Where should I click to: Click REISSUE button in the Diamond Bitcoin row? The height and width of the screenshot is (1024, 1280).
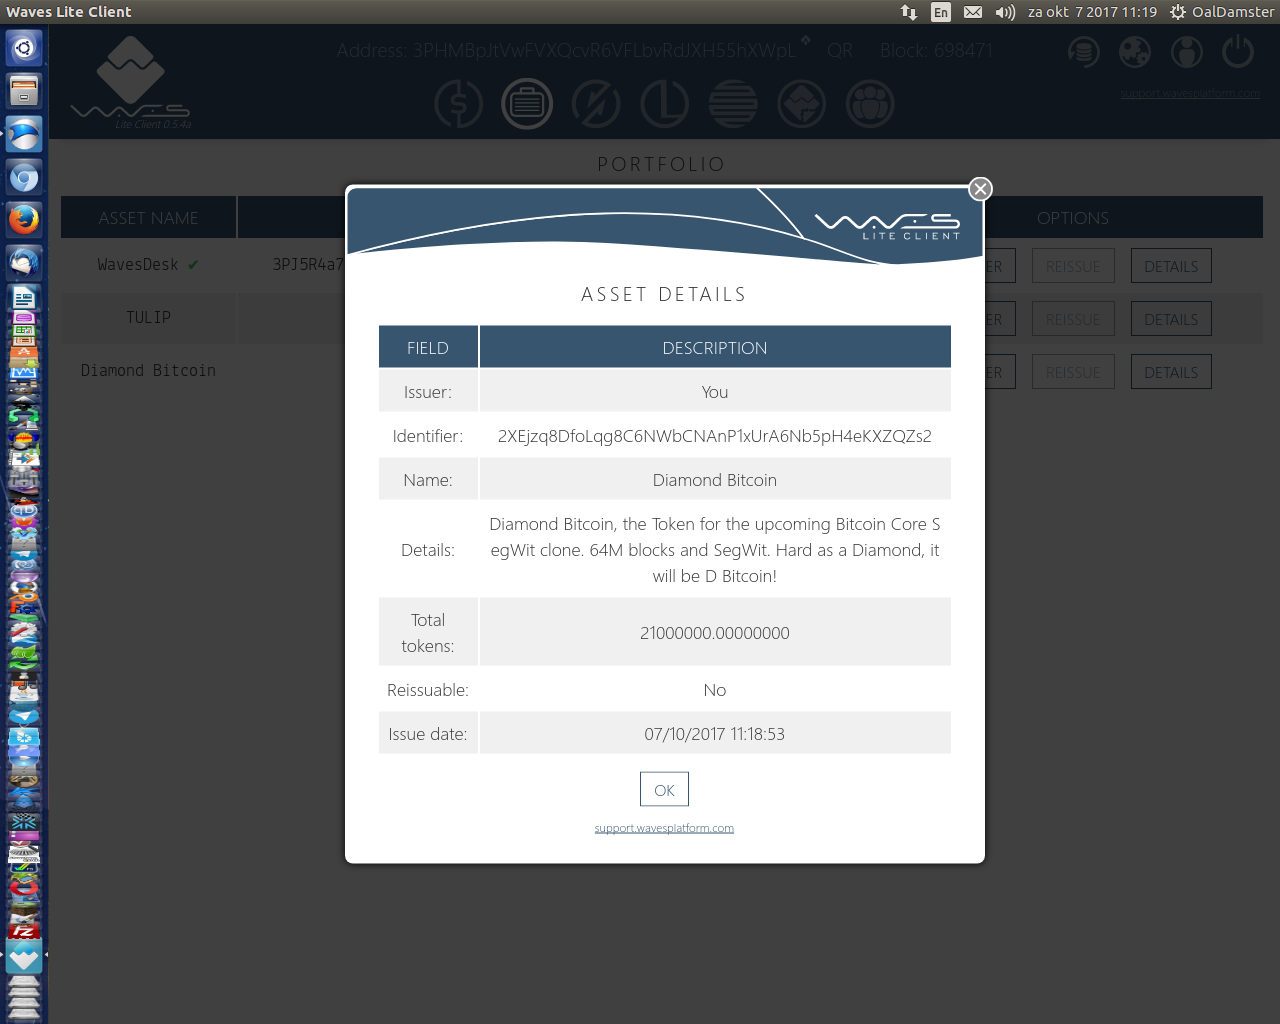tap(1073, 372)
